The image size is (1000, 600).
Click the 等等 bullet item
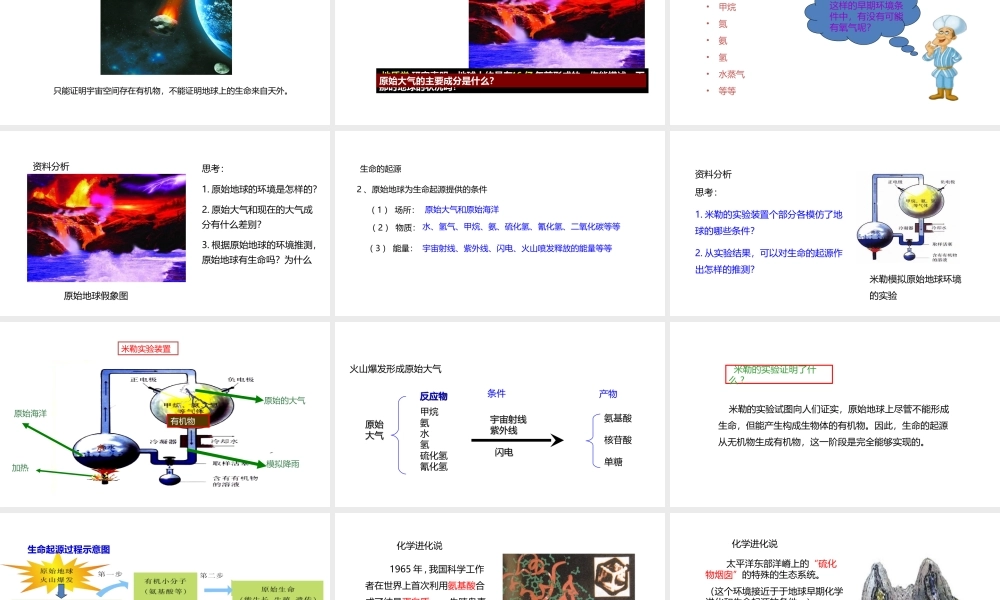[726, 91]
